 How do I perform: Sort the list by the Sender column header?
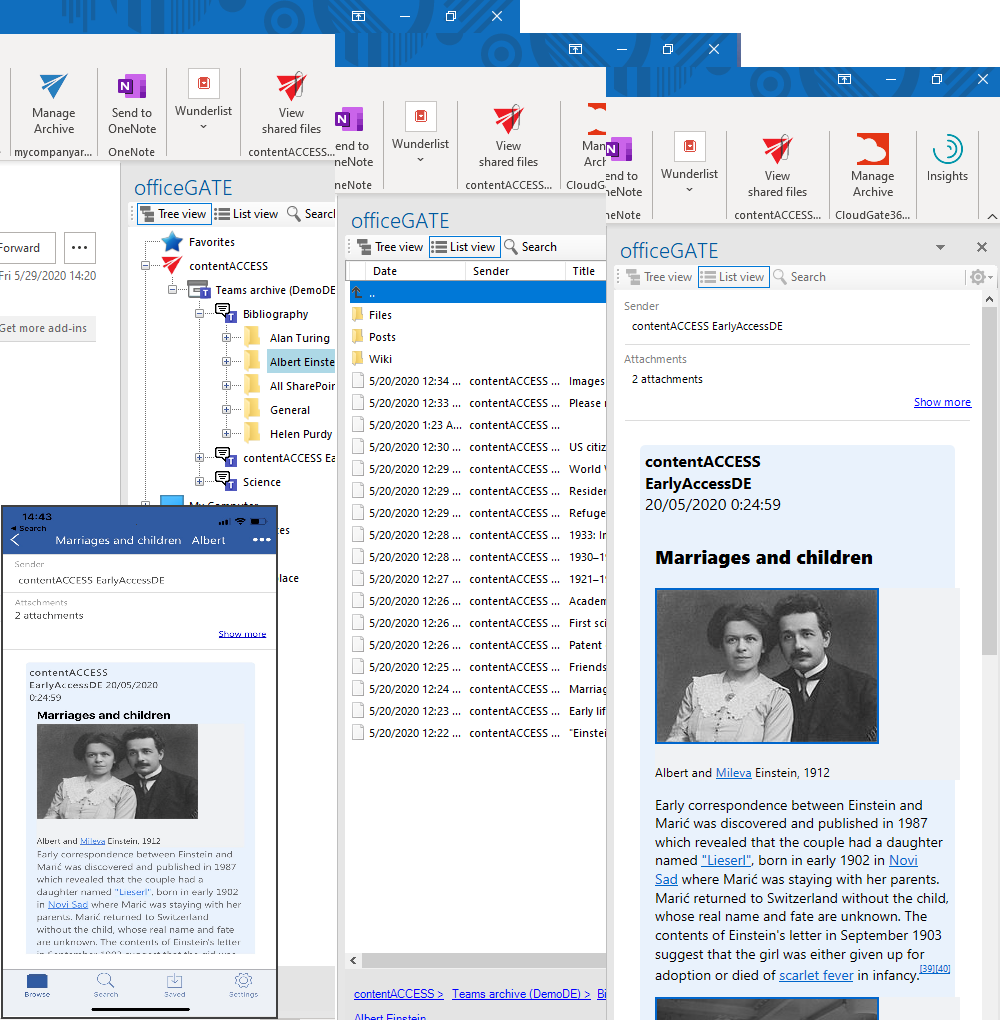(x=491, y=271)
